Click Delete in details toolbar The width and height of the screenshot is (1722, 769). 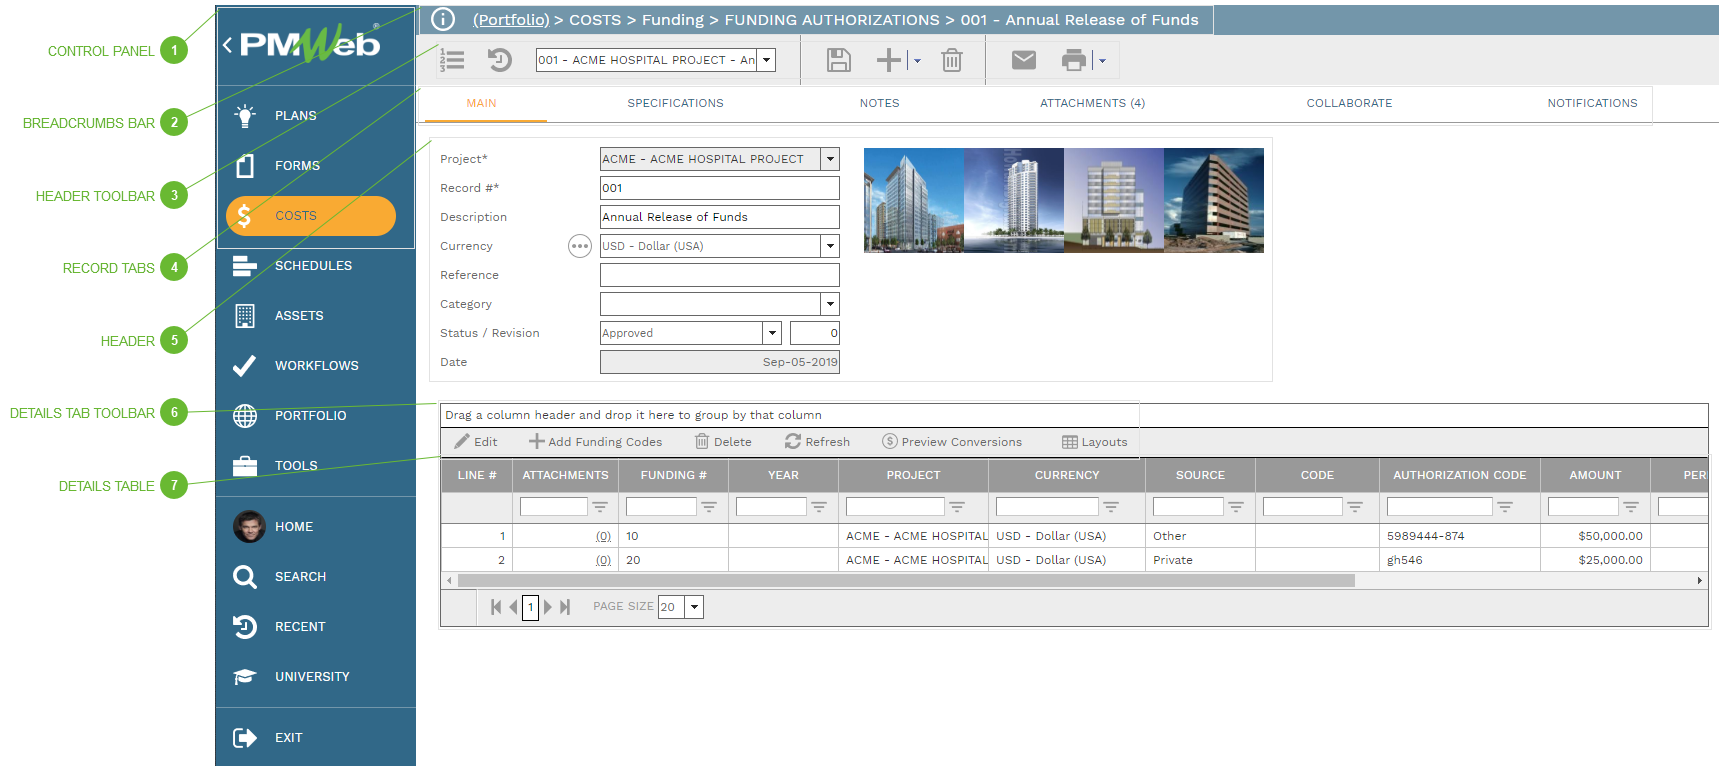(723, 442)
